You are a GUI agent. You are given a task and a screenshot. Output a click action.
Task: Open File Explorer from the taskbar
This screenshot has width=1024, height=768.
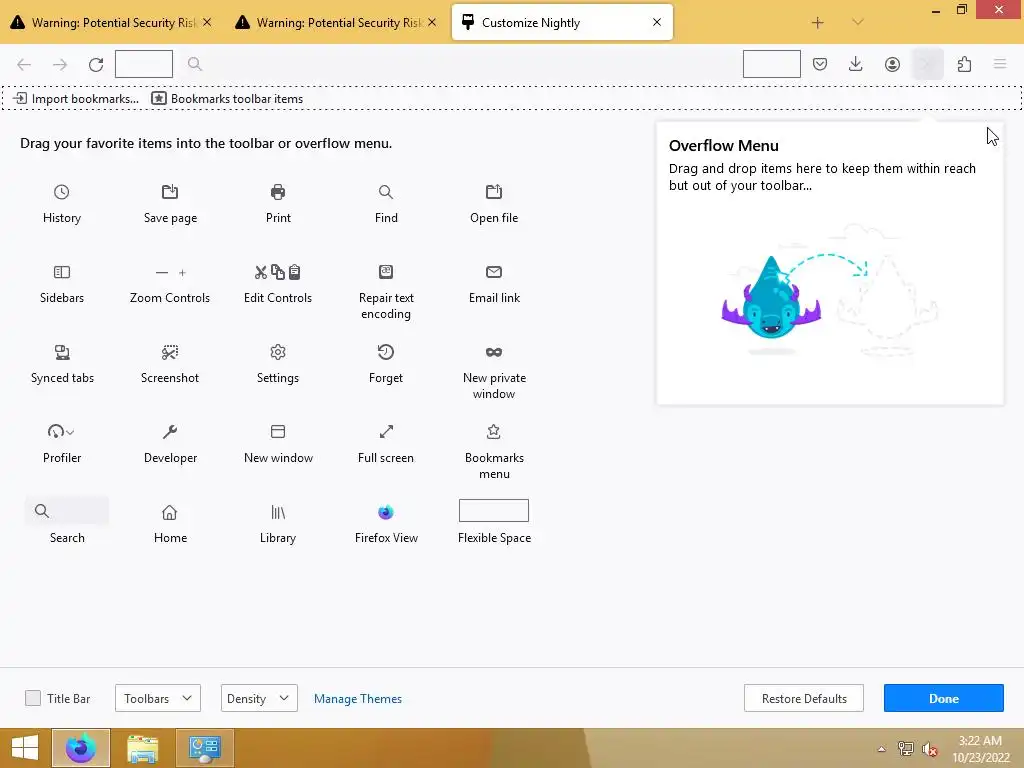pyautogui.click(x=143, y=748)
